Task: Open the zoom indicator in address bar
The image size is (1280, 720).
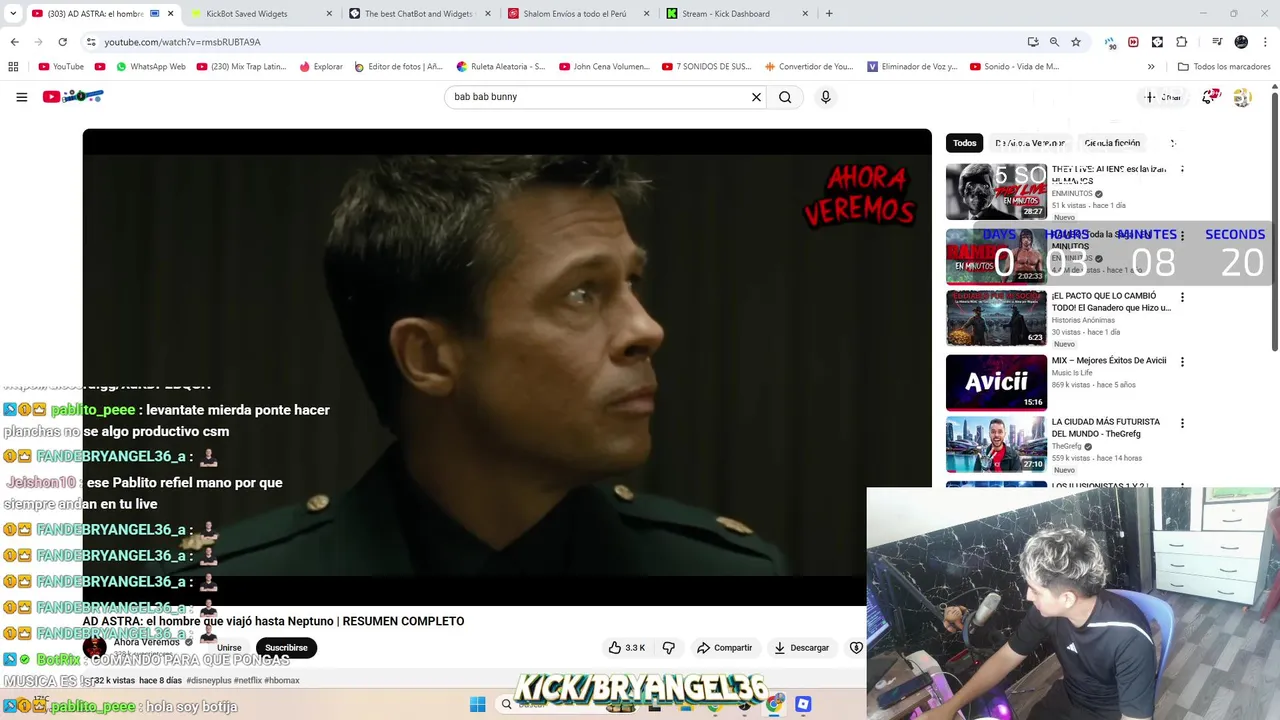Action: point(1054,42)
